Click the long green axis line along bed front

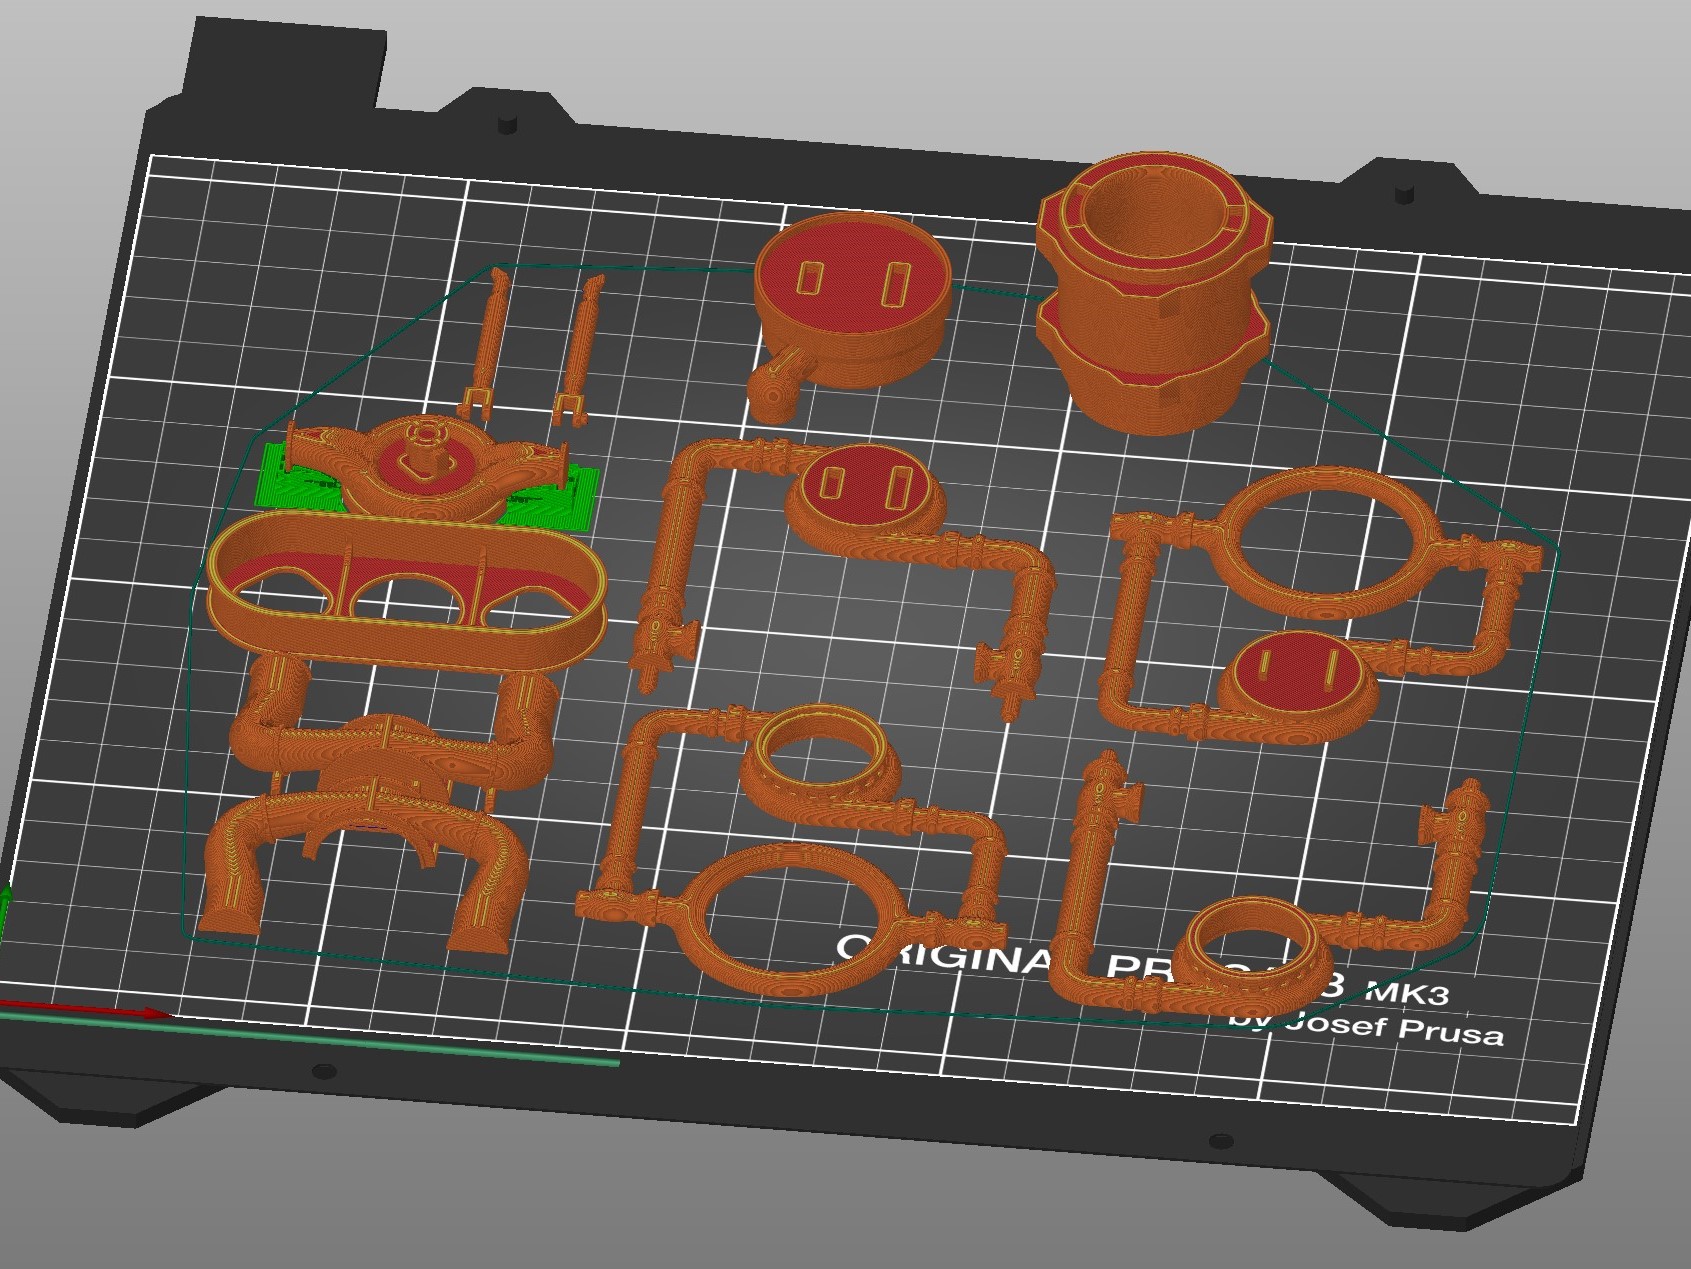point(400,1045)
